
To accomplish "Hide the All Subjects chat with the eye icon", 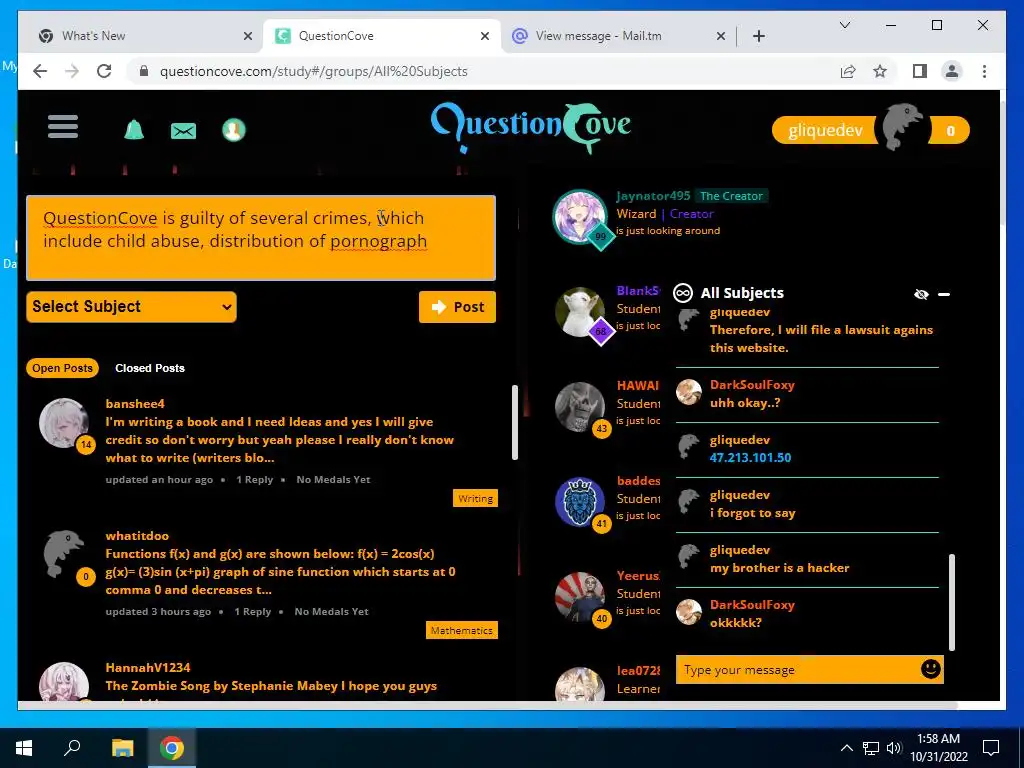I will pos(921,295).
